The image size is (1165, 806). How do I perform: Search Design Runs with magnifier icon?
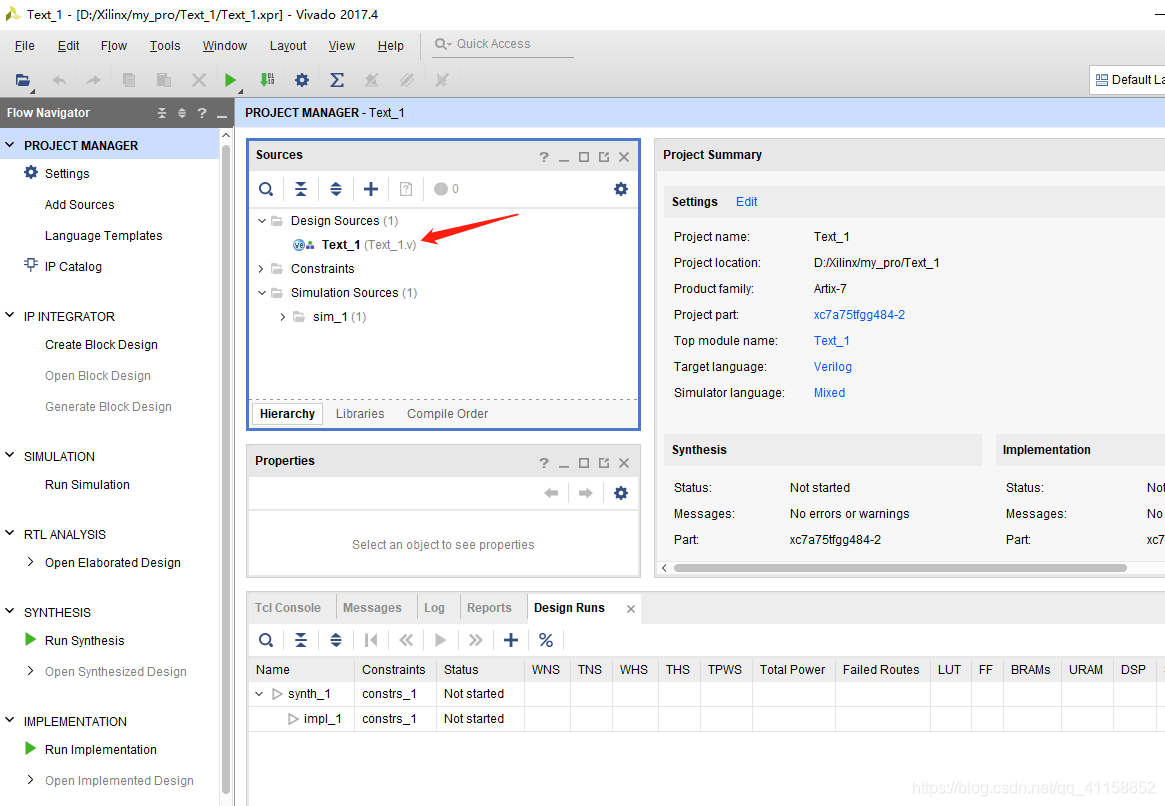pyautogui.click(x=266, y=640)
